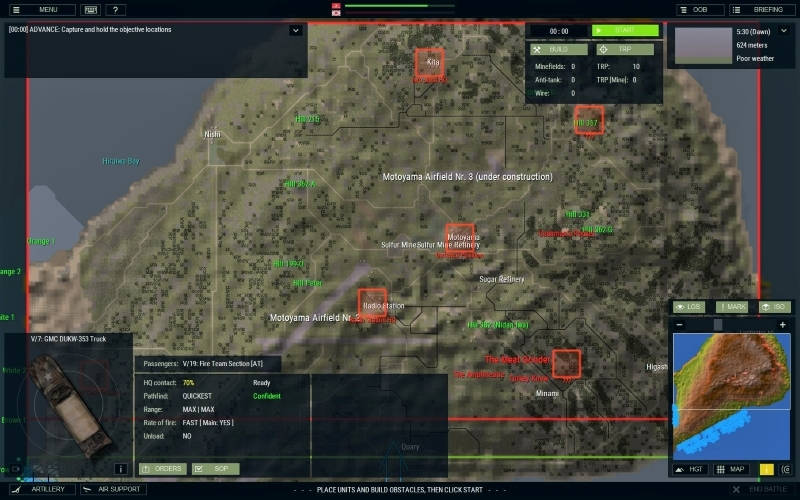Viewport: 800px width, 500px height.
Task: Select the Motoyama objective marker
Action: pos(460,237)
